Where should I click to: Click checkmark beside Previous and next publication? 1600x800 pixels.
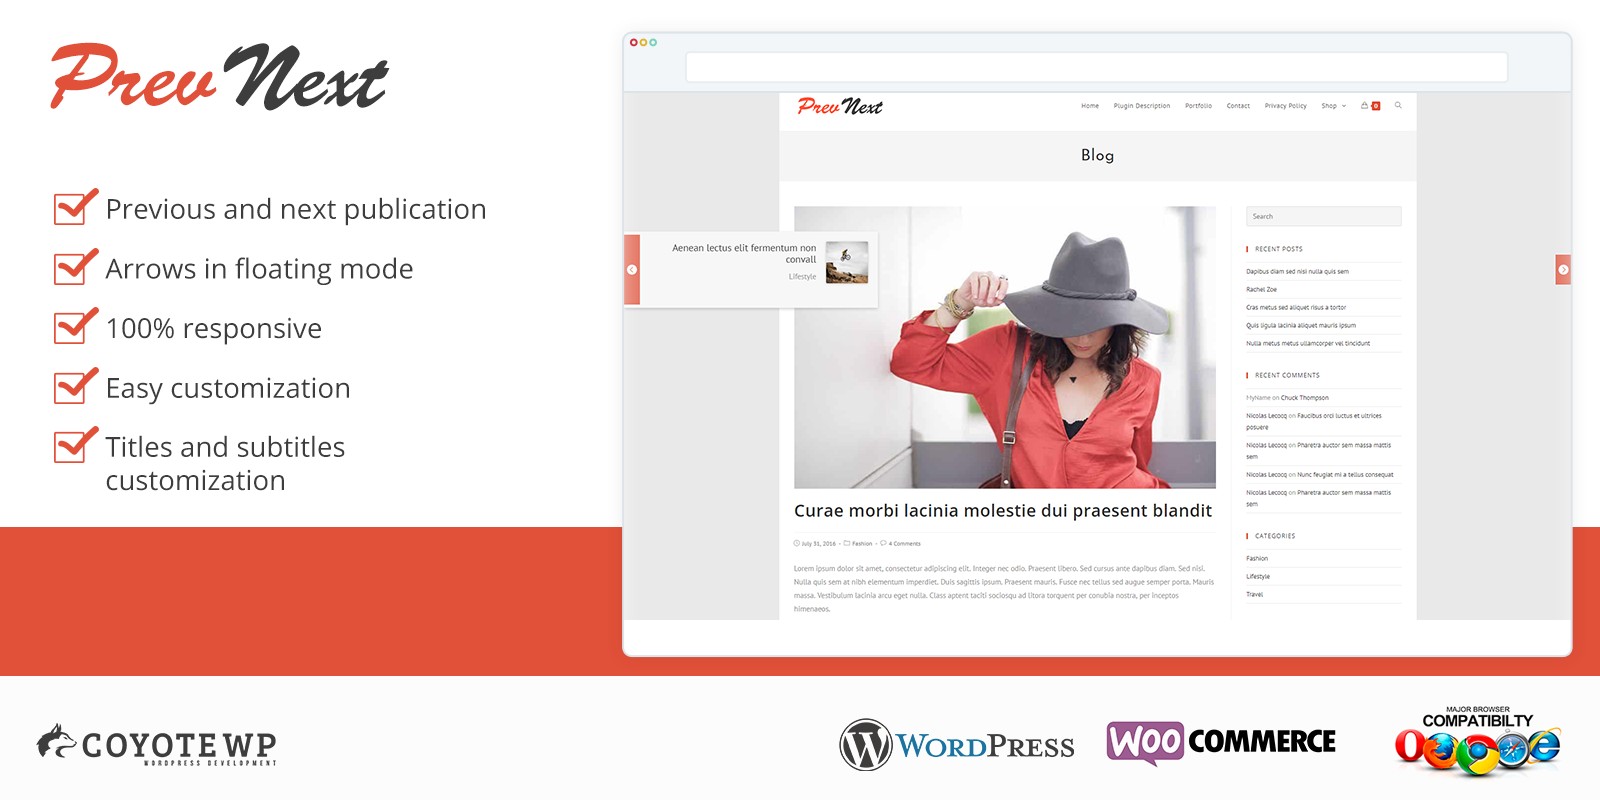pyautogui.click(x=76, y=206)
